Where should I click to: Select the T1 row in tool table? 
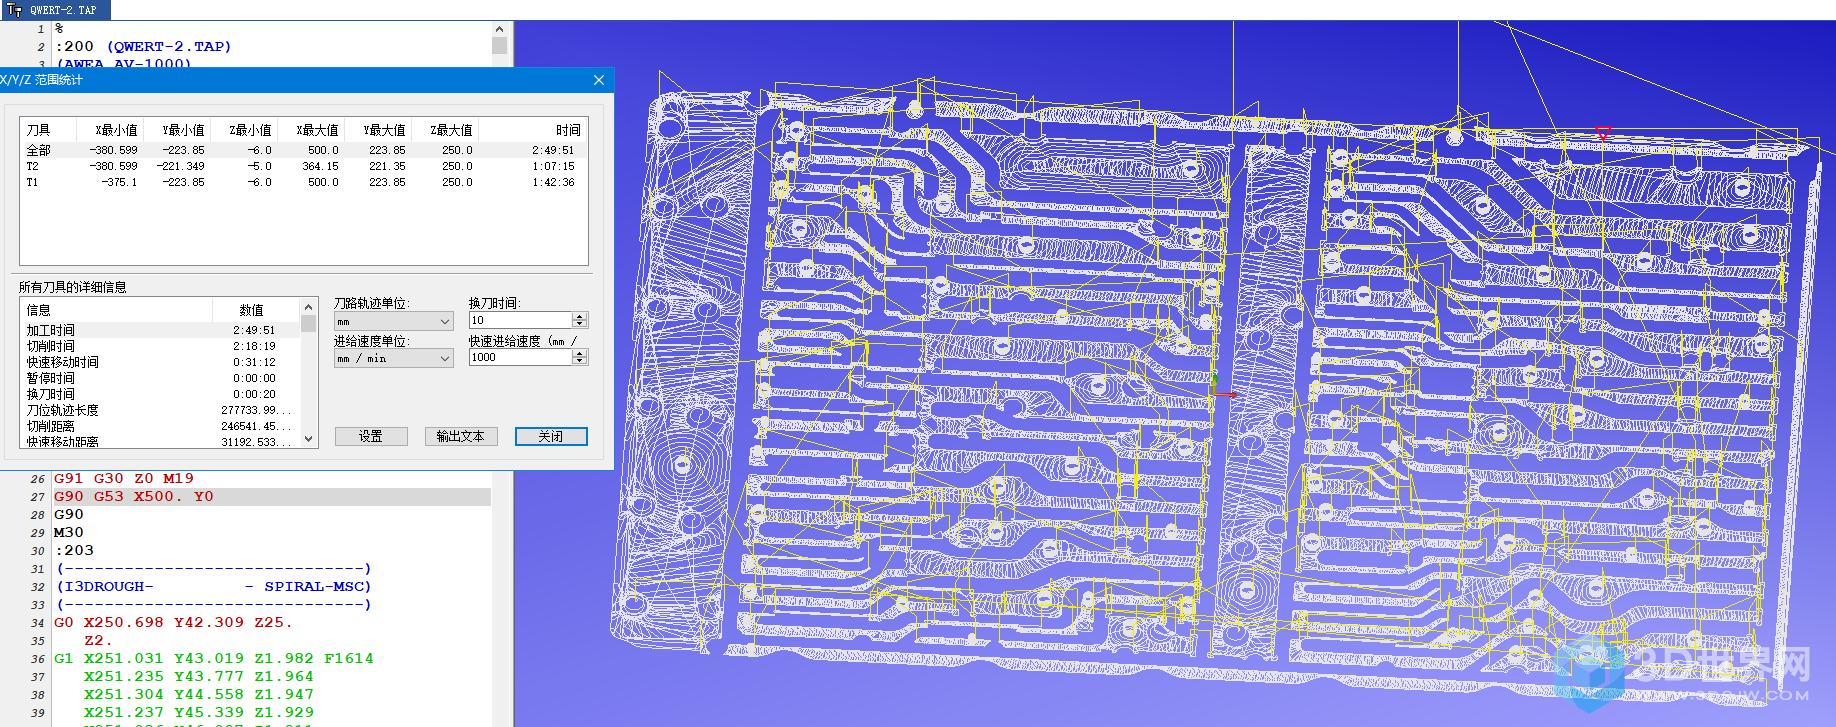pos(304,182)
